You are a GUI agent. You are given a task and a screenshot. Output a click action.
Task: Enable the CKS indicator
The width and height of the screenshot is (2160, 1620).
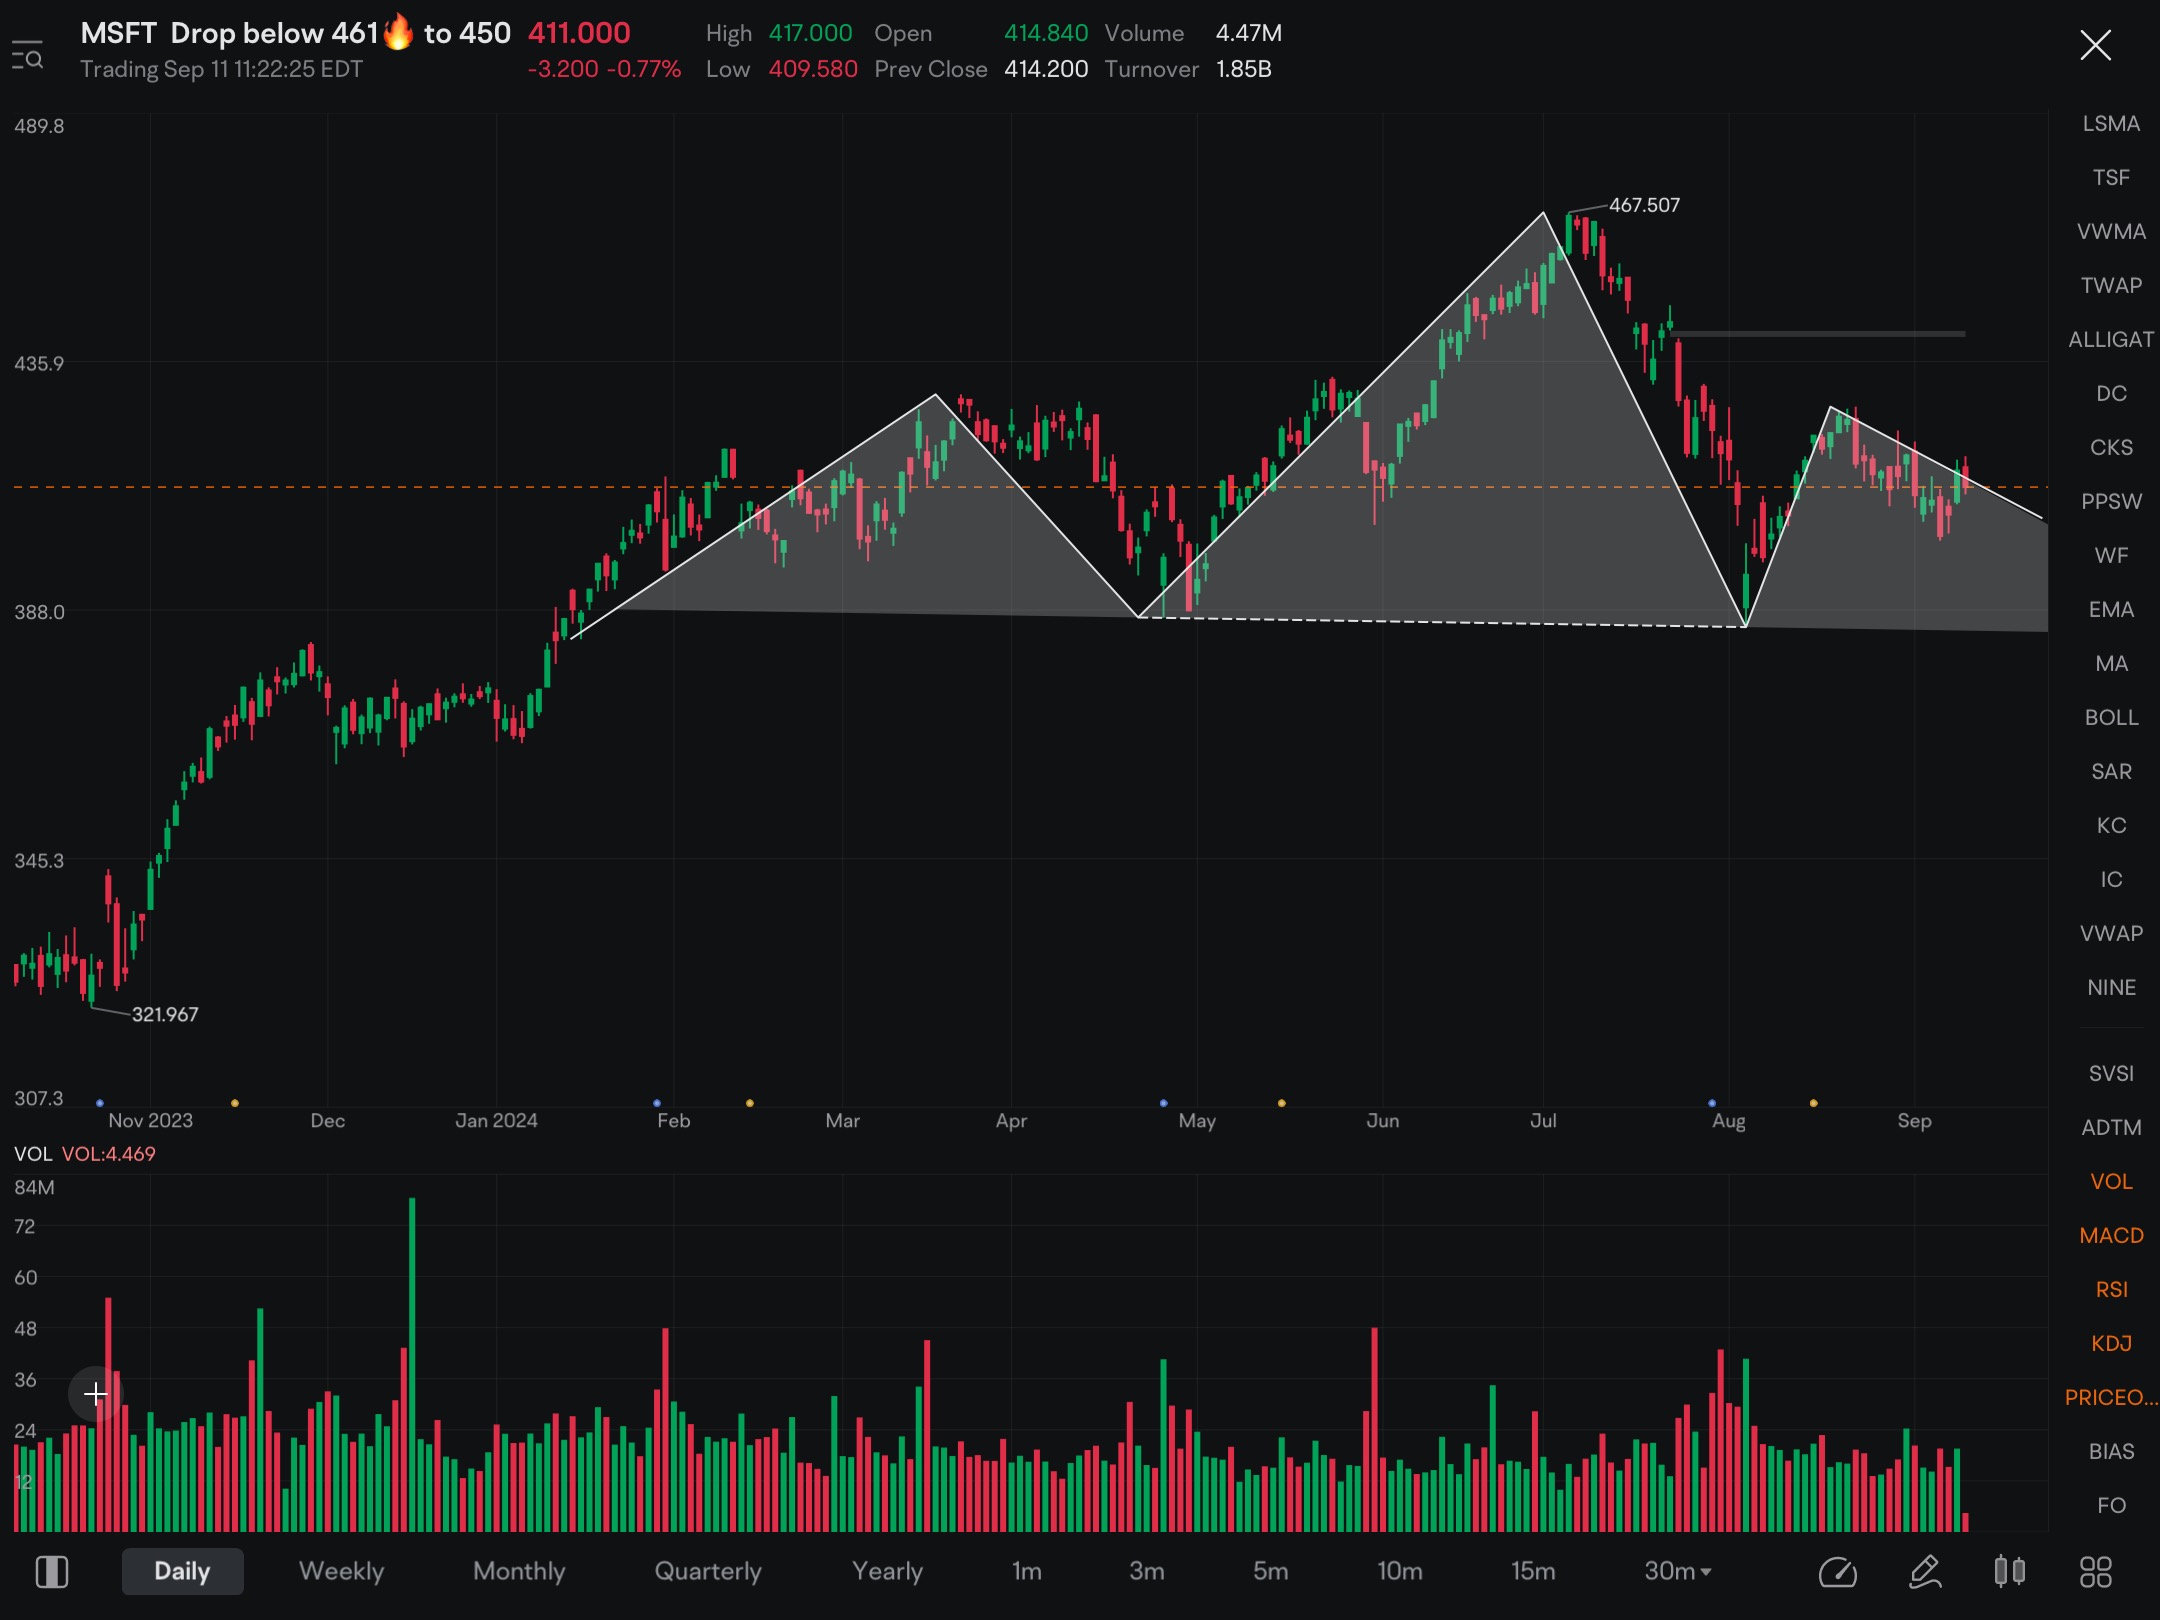click(x=2111, y=447)
